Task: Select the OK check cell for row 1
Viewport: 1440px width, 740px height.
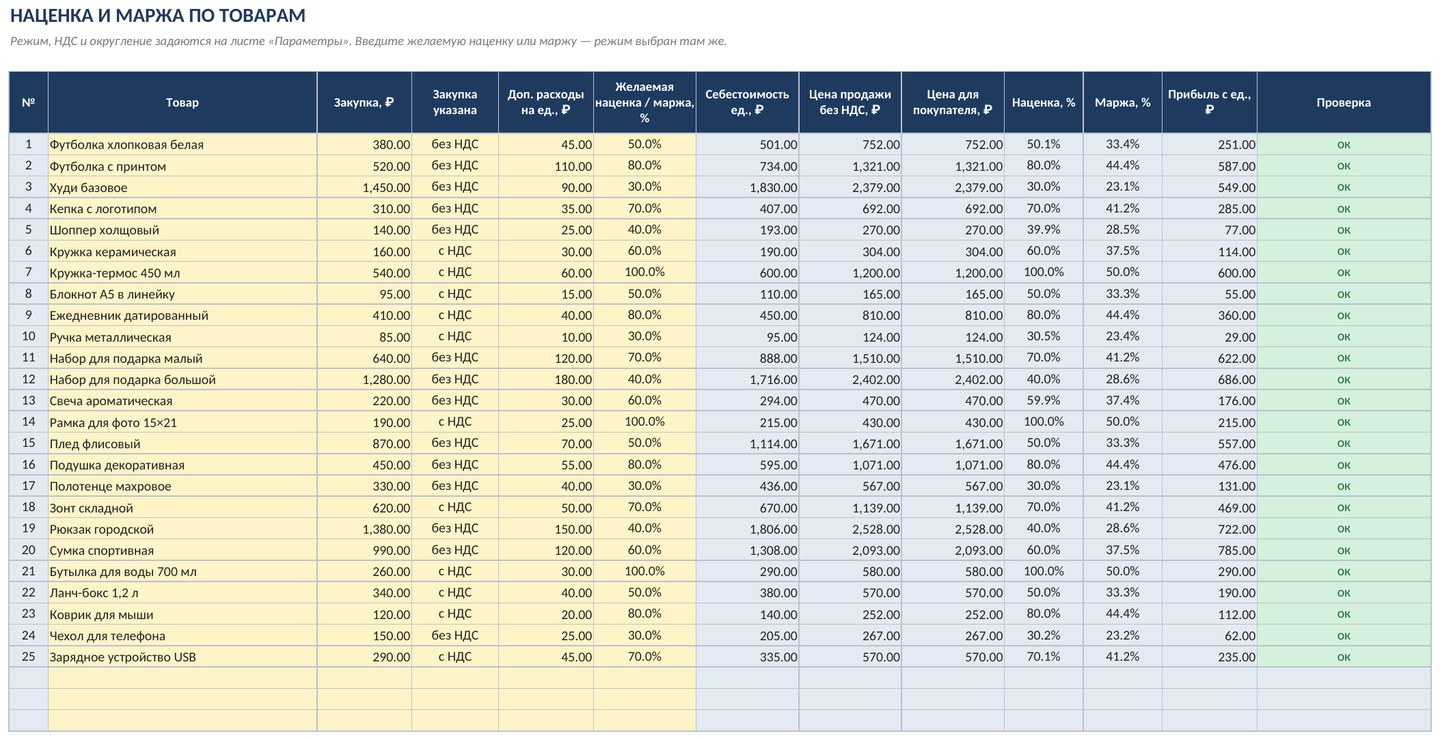Action: [1343, 144]
